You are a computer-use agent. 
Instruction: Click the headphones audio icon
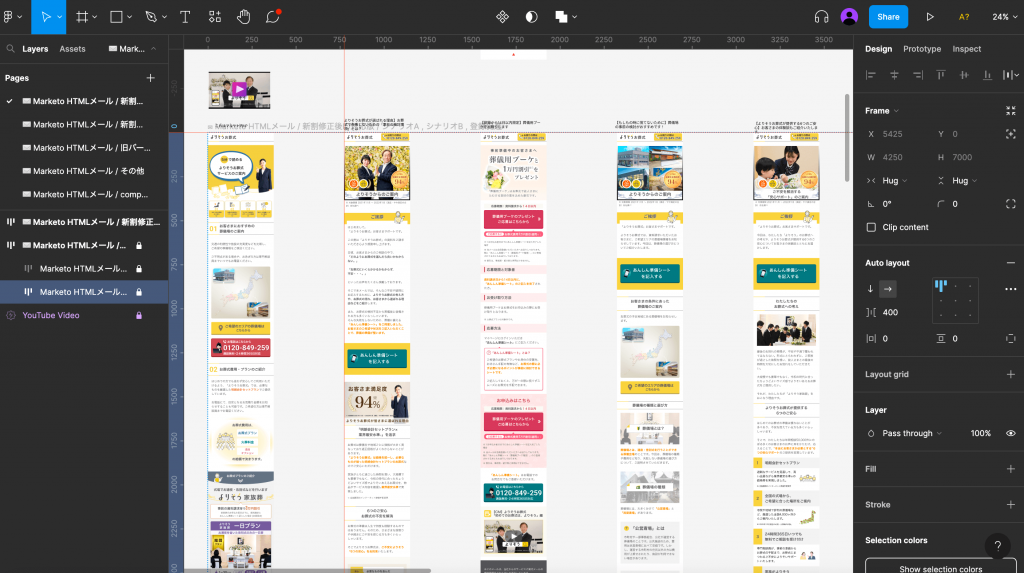822,17
